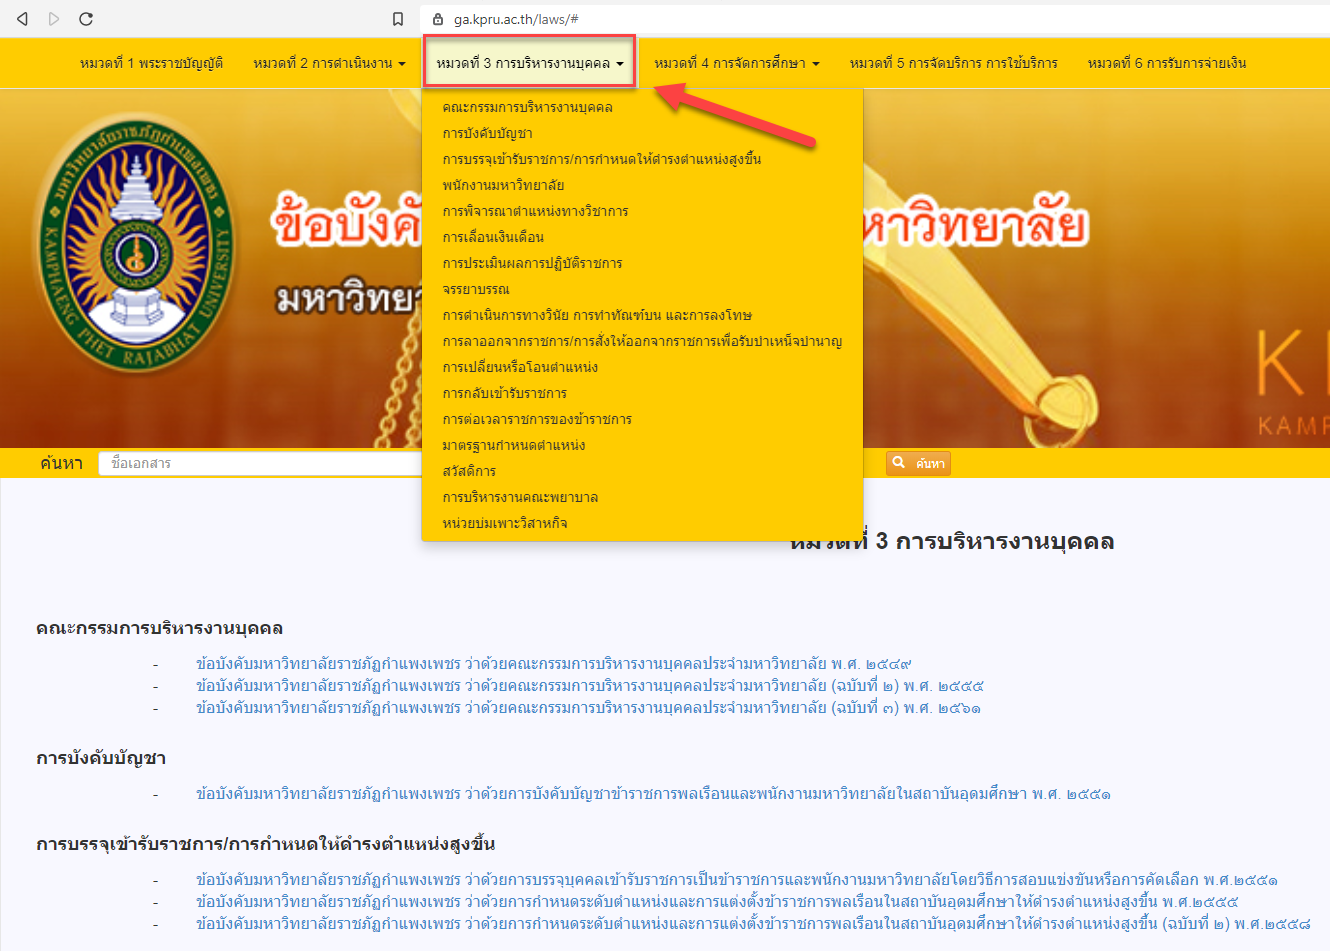Bookmark this page using the bookmark icon
Screen dimensions: 1330x951
[x=398, y=19]
